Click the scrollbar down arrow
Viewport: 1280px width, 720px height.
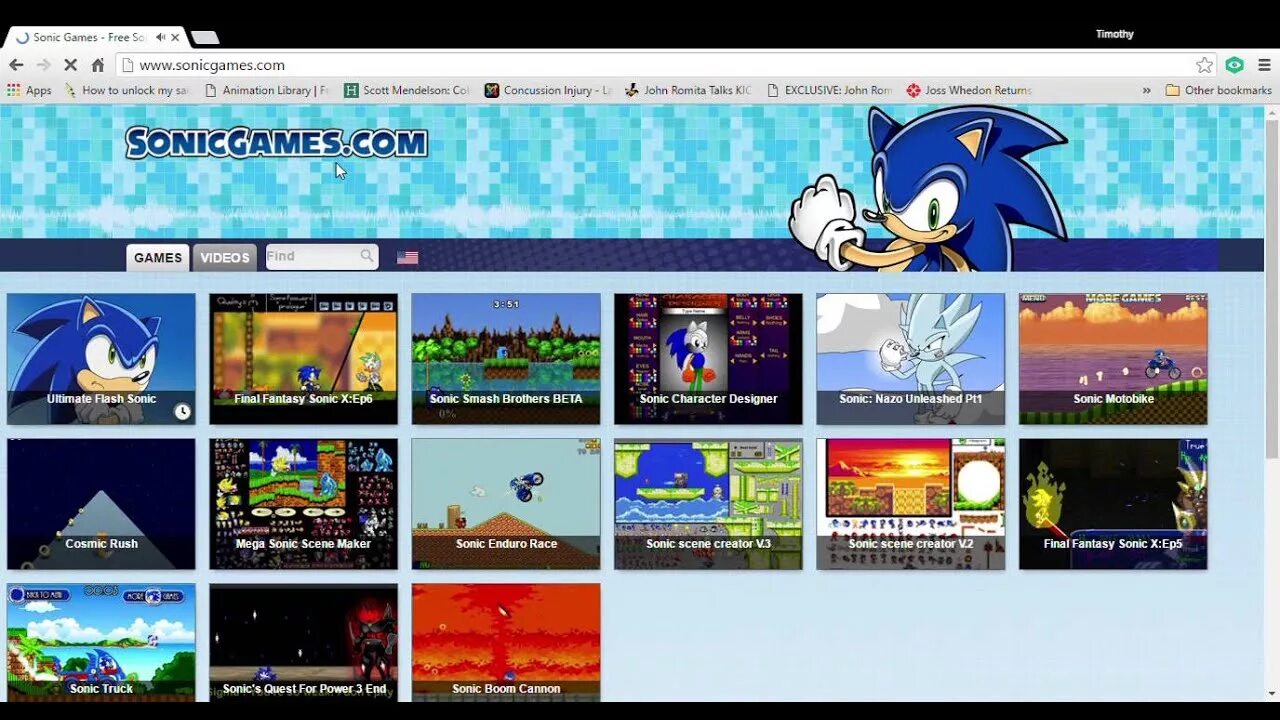point(1272,693)
